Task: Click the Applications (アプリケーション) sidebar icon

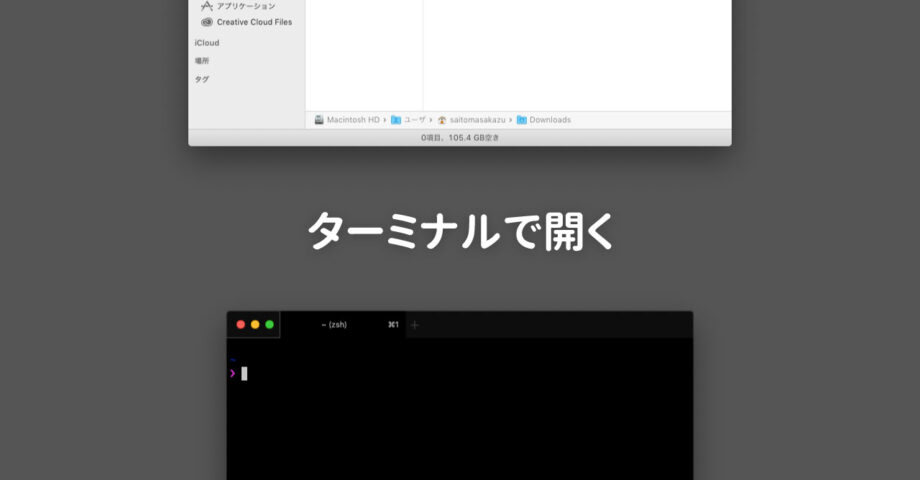Action: click(207, 6)
